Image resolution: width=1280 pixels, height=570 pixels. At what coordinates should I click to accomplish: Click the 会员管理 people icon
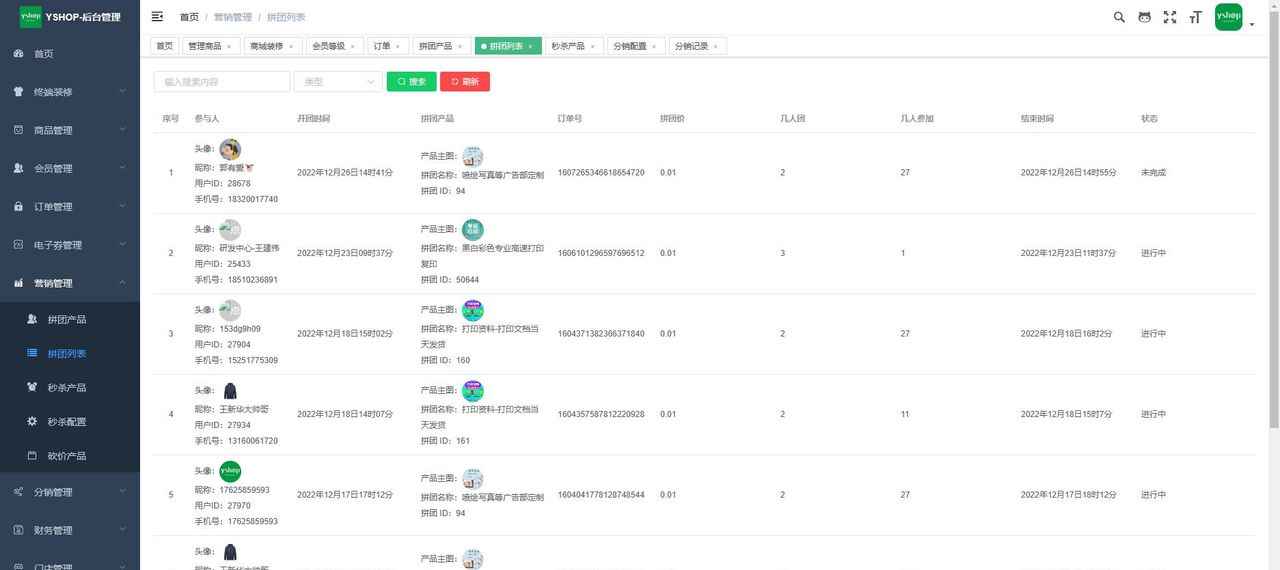(x=18, y=168)
